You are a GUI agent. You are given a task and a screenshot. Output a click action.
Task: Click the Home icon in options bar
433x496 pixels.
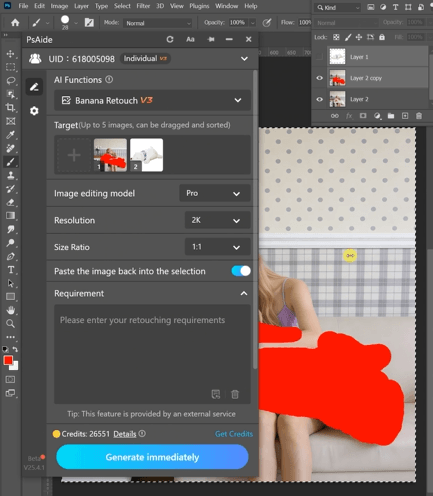15,23
